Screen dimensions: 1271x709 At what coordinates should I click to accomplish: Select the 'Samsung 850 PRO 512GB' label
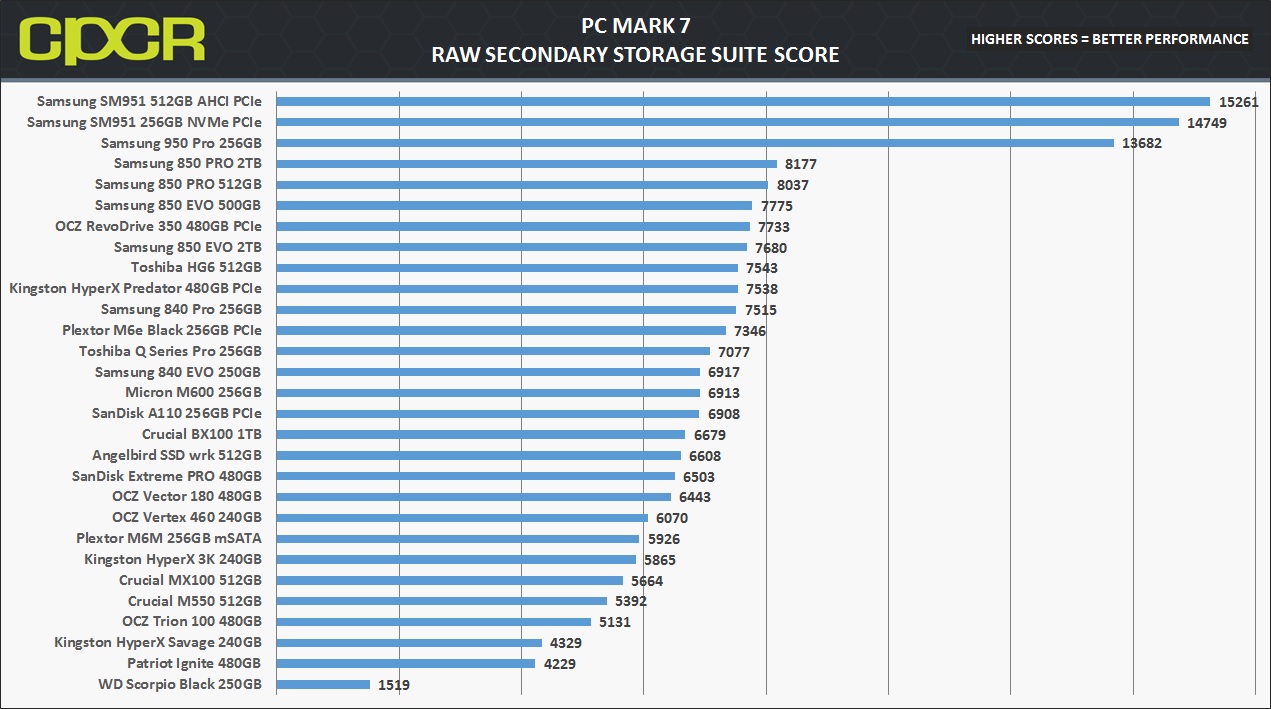(178, 184)
